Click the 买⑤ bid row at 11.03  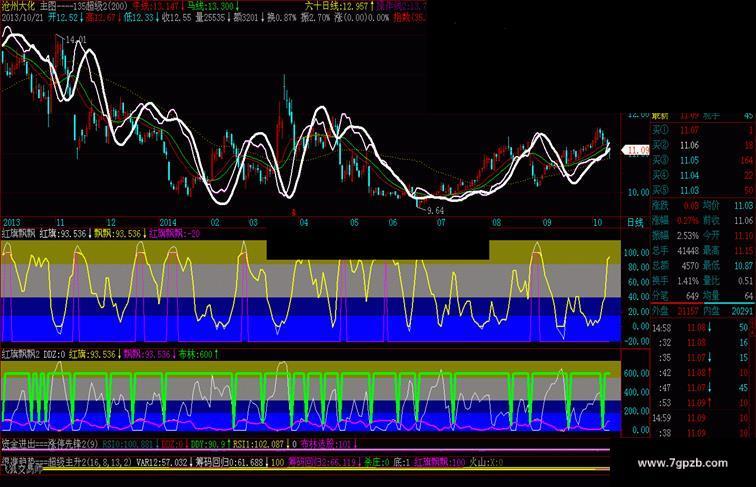(703, 190)
